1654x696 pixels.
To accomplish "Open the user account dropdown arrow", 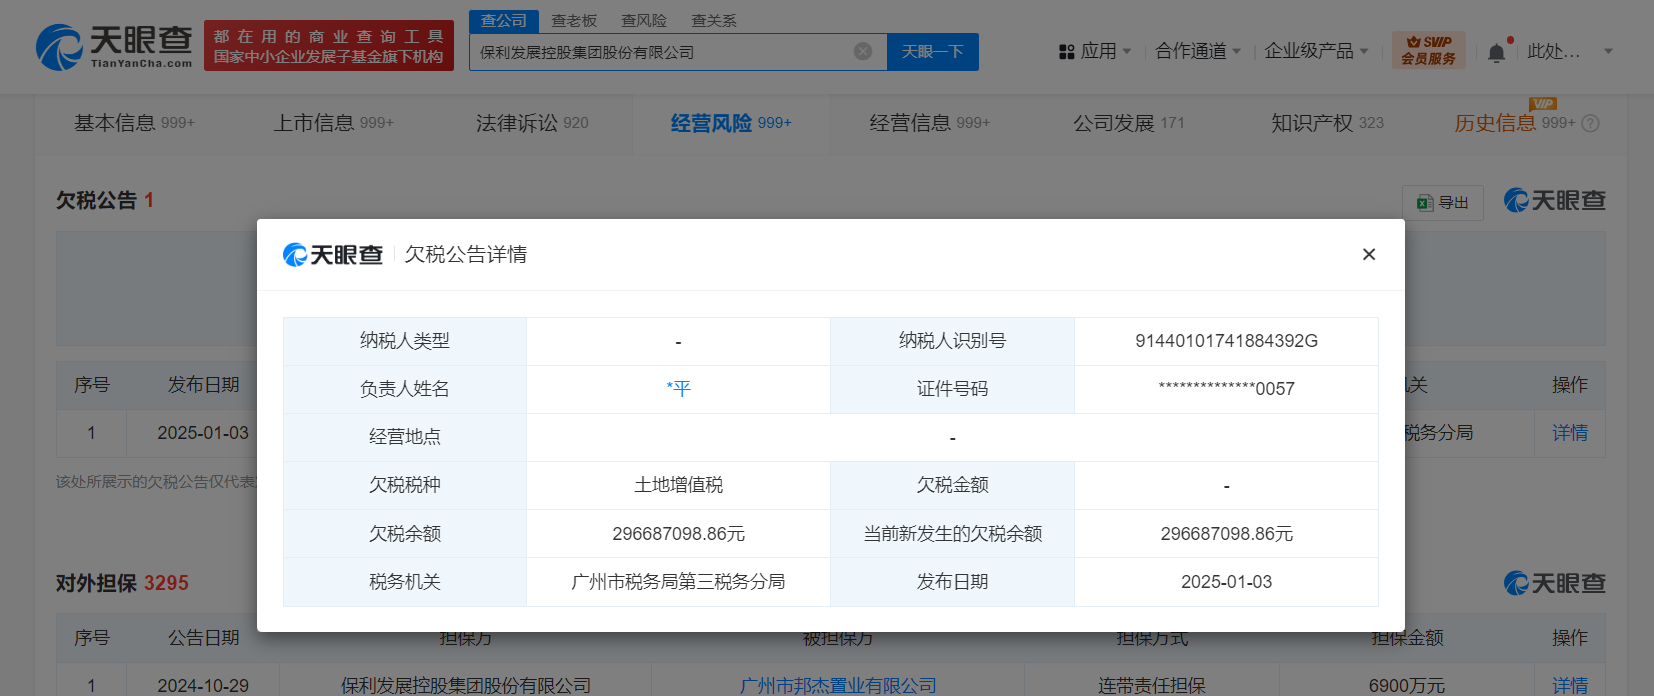I will (x=1608, y=51).
